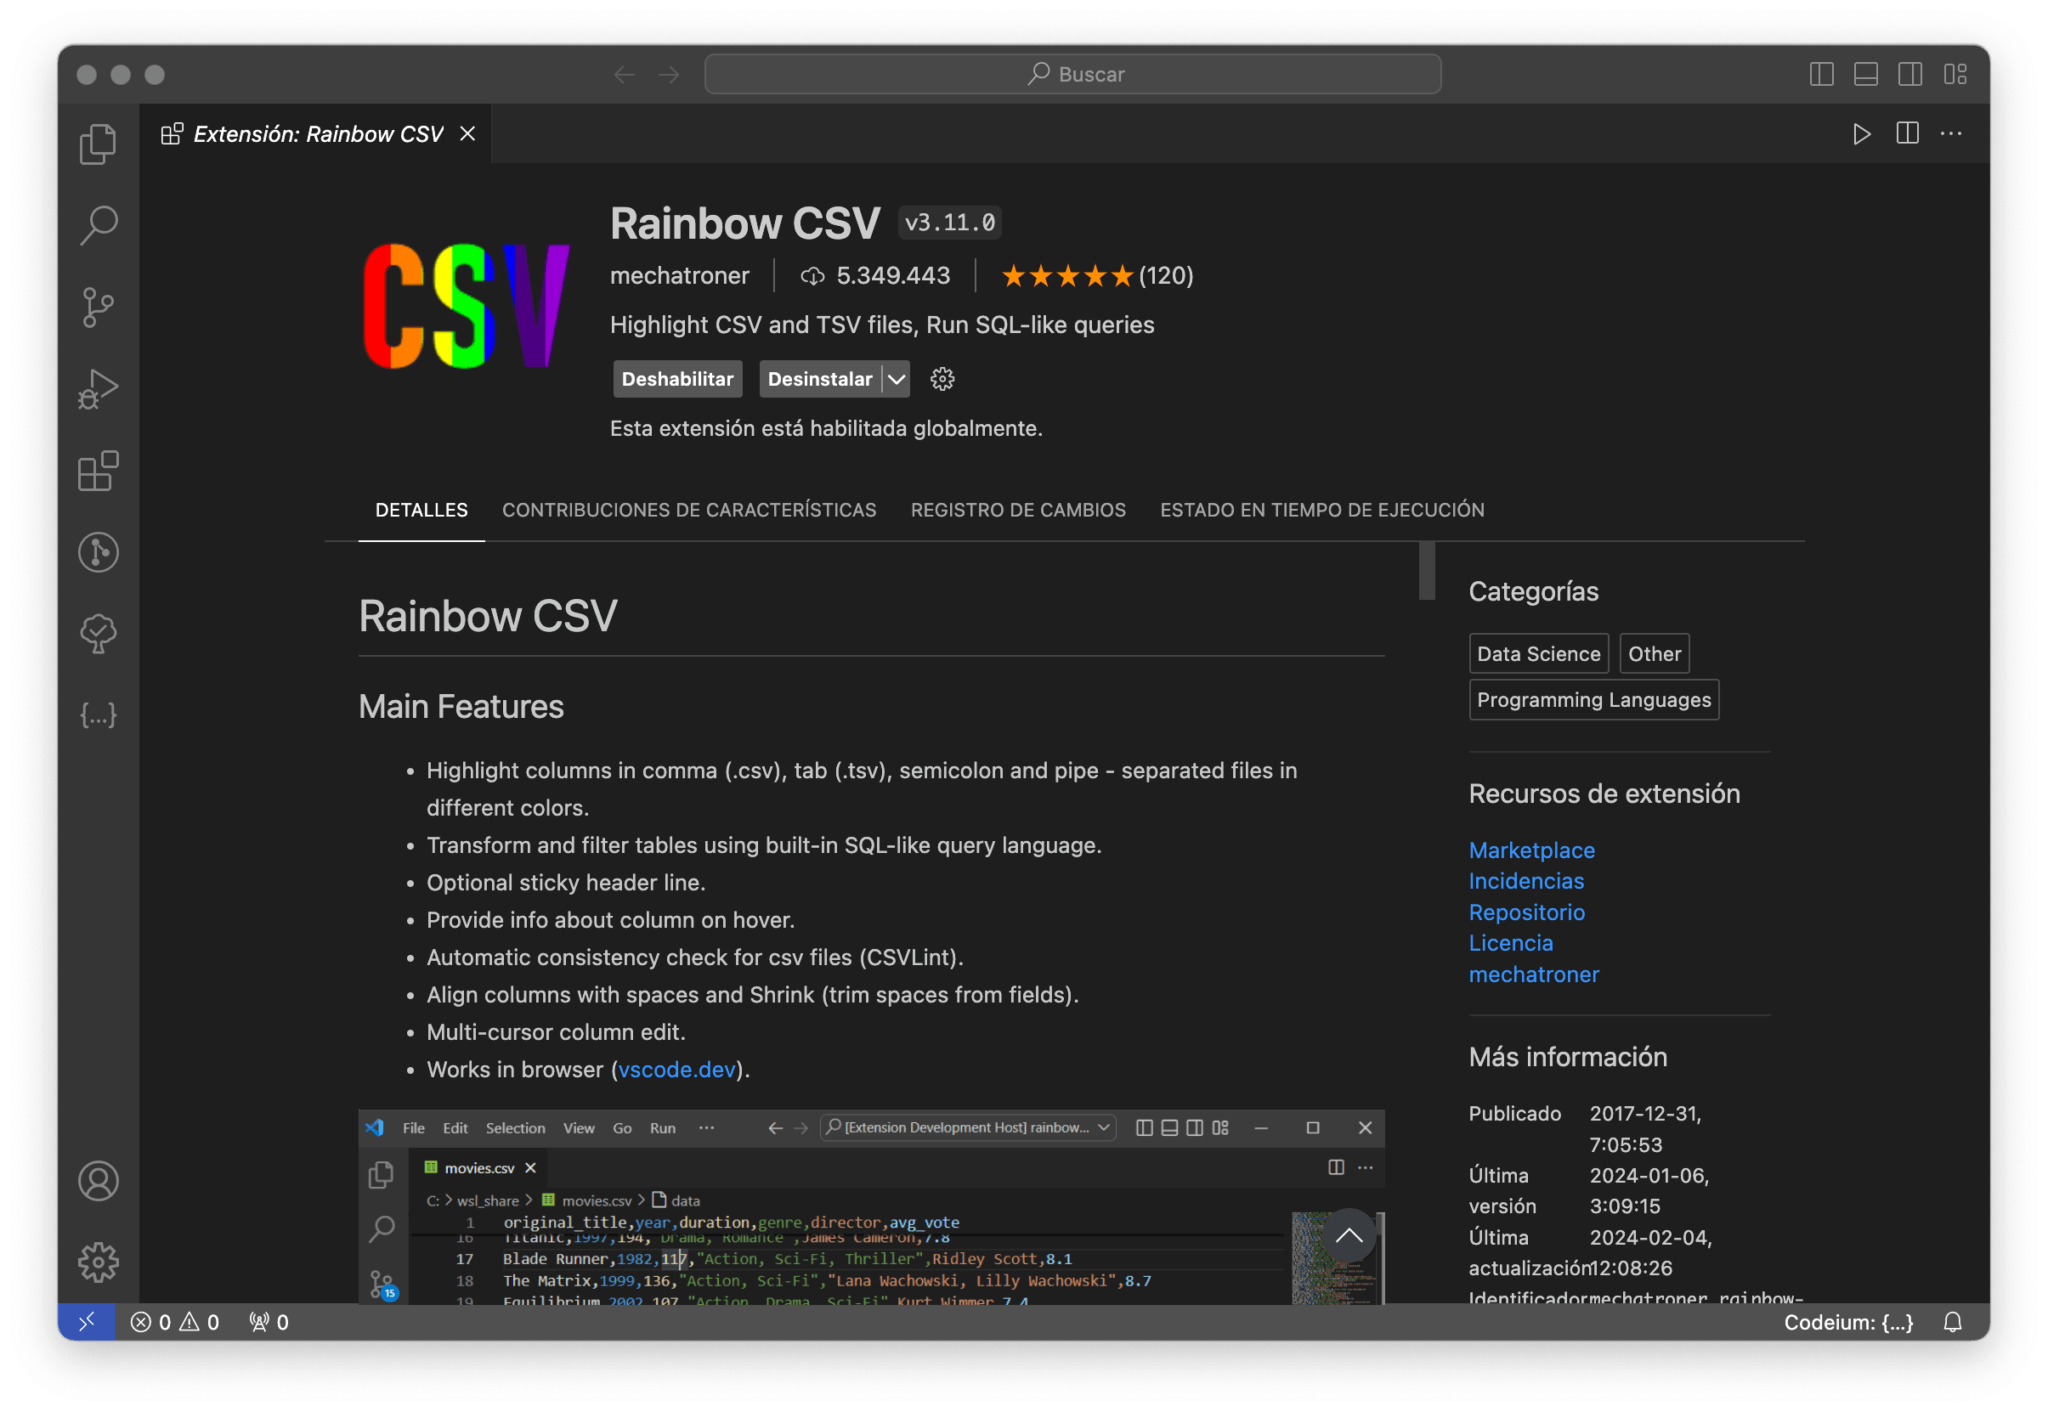The height and width of the screenshot is (1412, 2048).
Task: Open the editor more actions ellipsis menu
Action: click(1952, 133)
